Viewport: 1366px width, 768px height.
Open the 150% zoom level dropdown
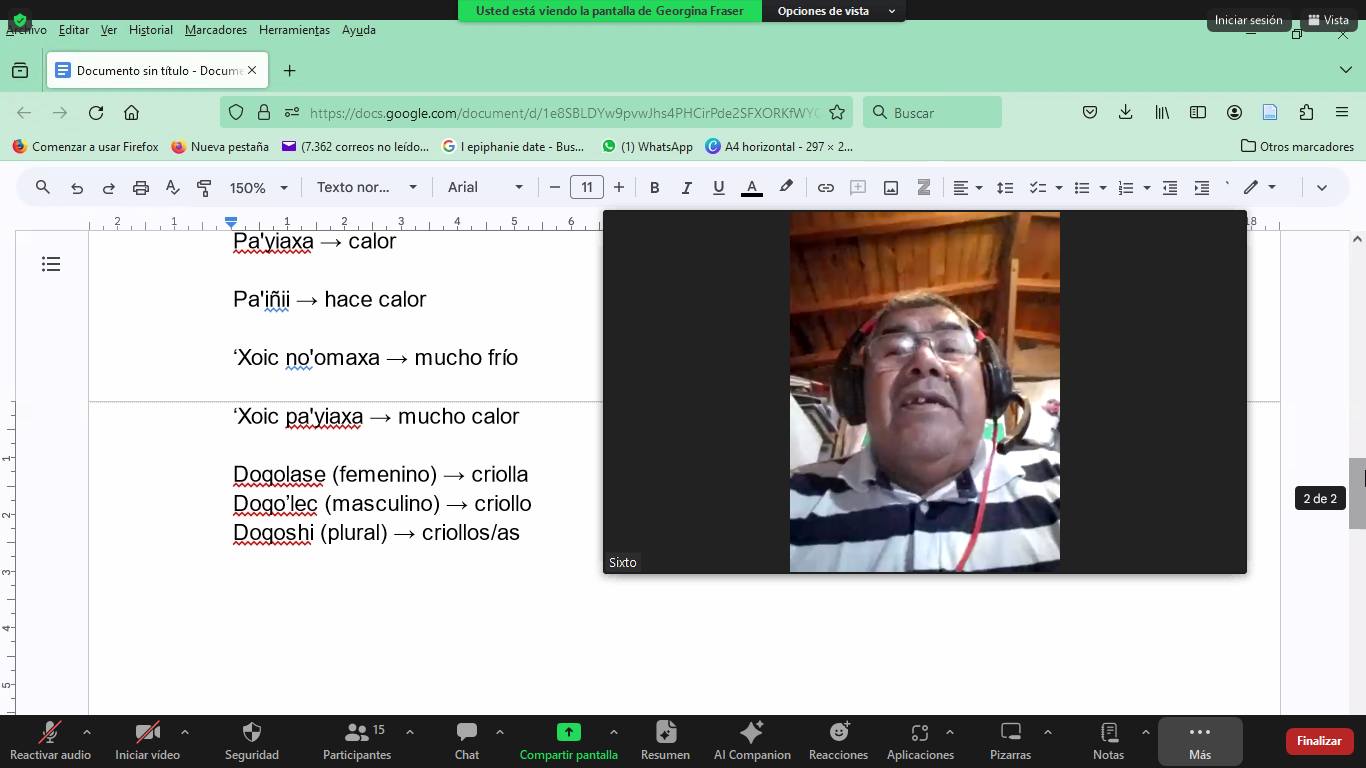pyautogui.click(x=258, y=188)
